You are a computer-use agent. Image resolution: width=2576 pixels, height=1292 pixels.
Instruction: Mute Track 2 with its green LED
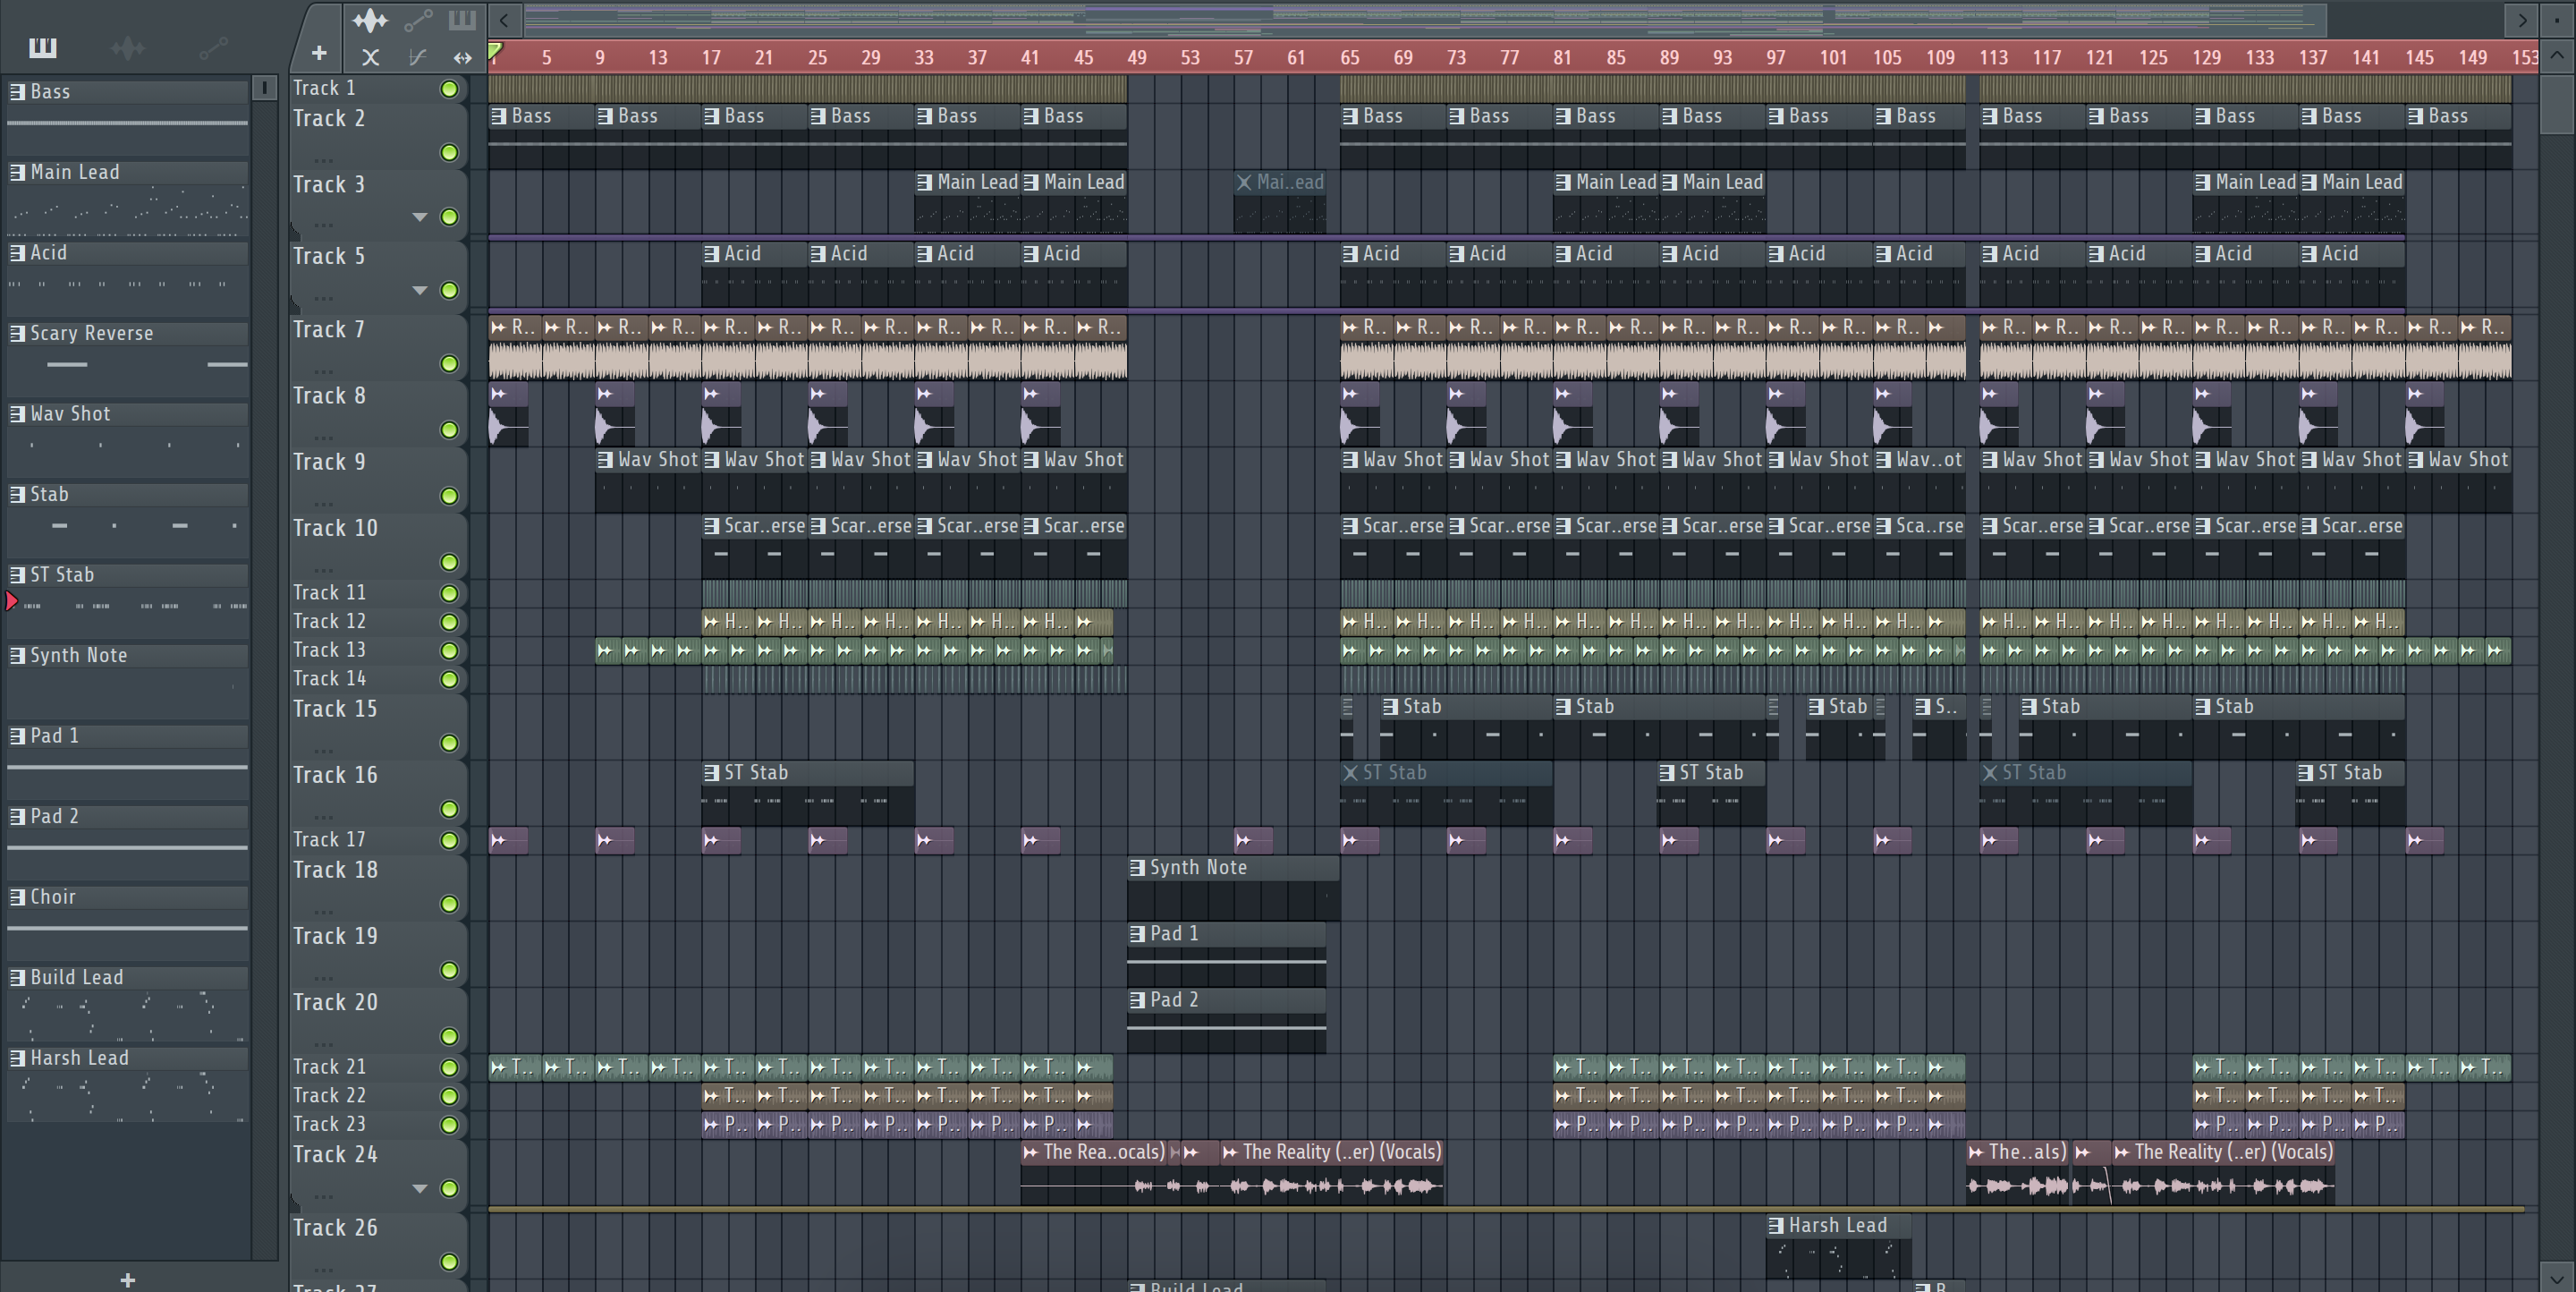click(450, 152)
